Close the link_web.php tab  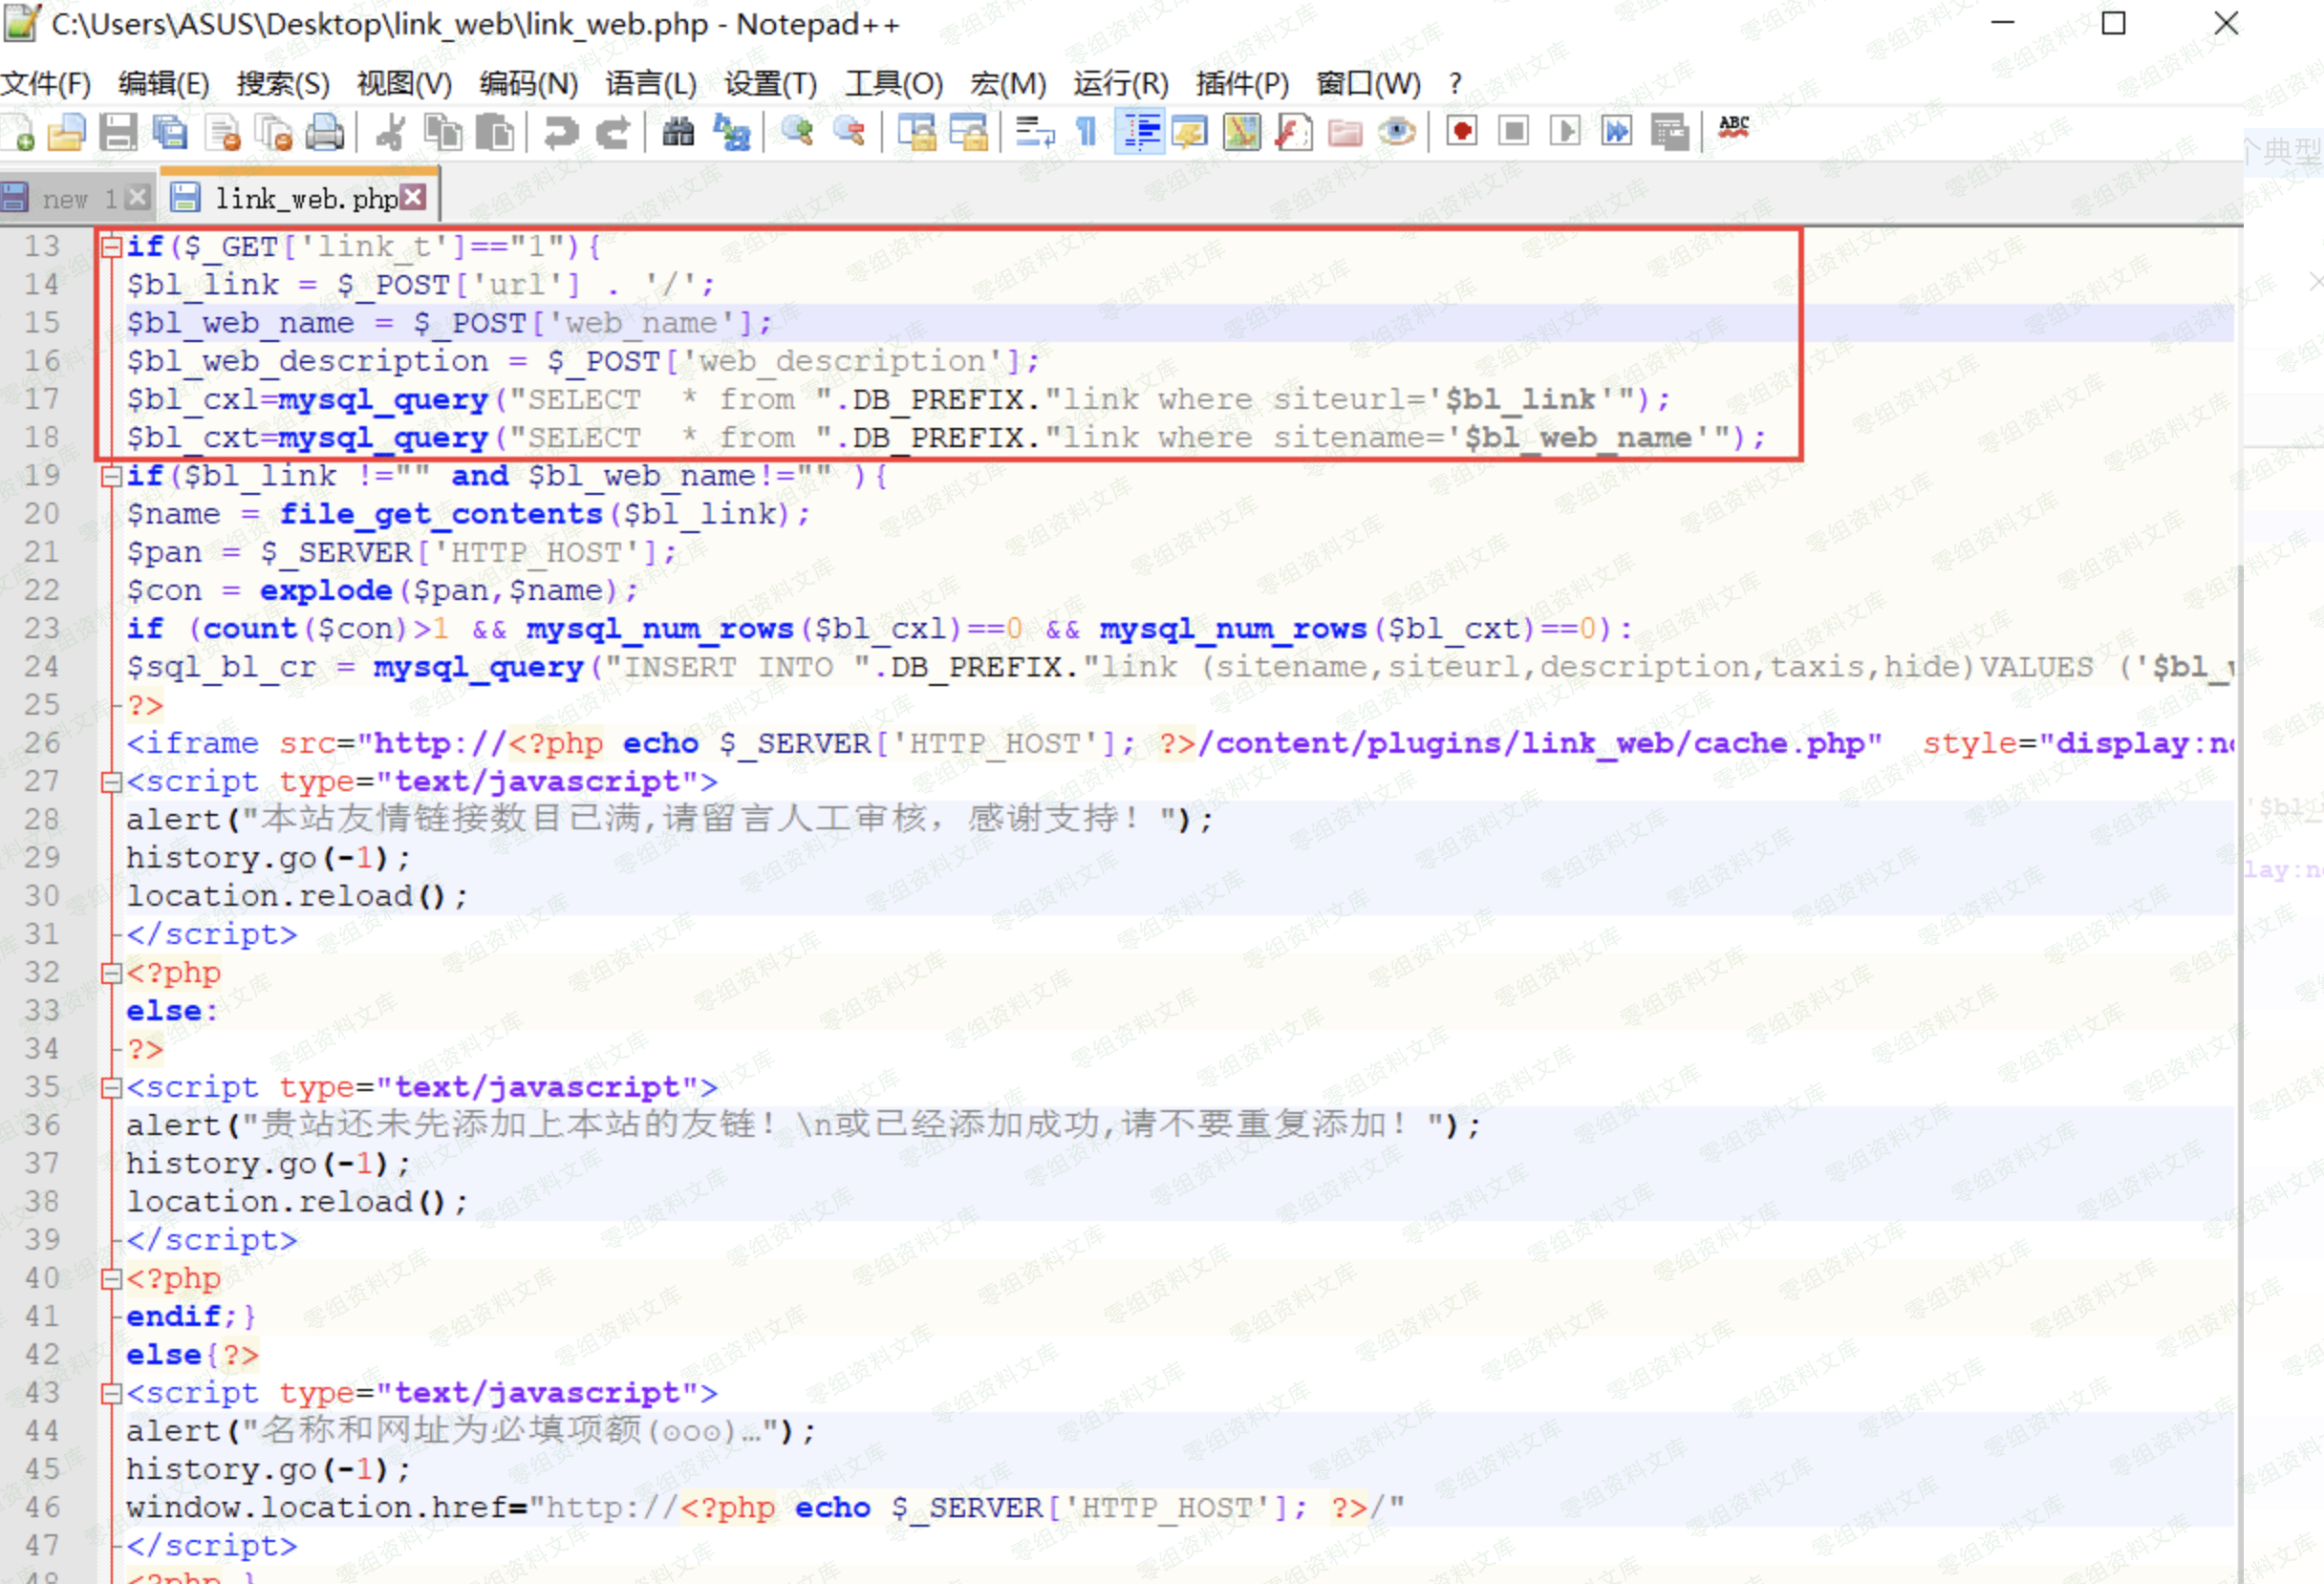413,197
